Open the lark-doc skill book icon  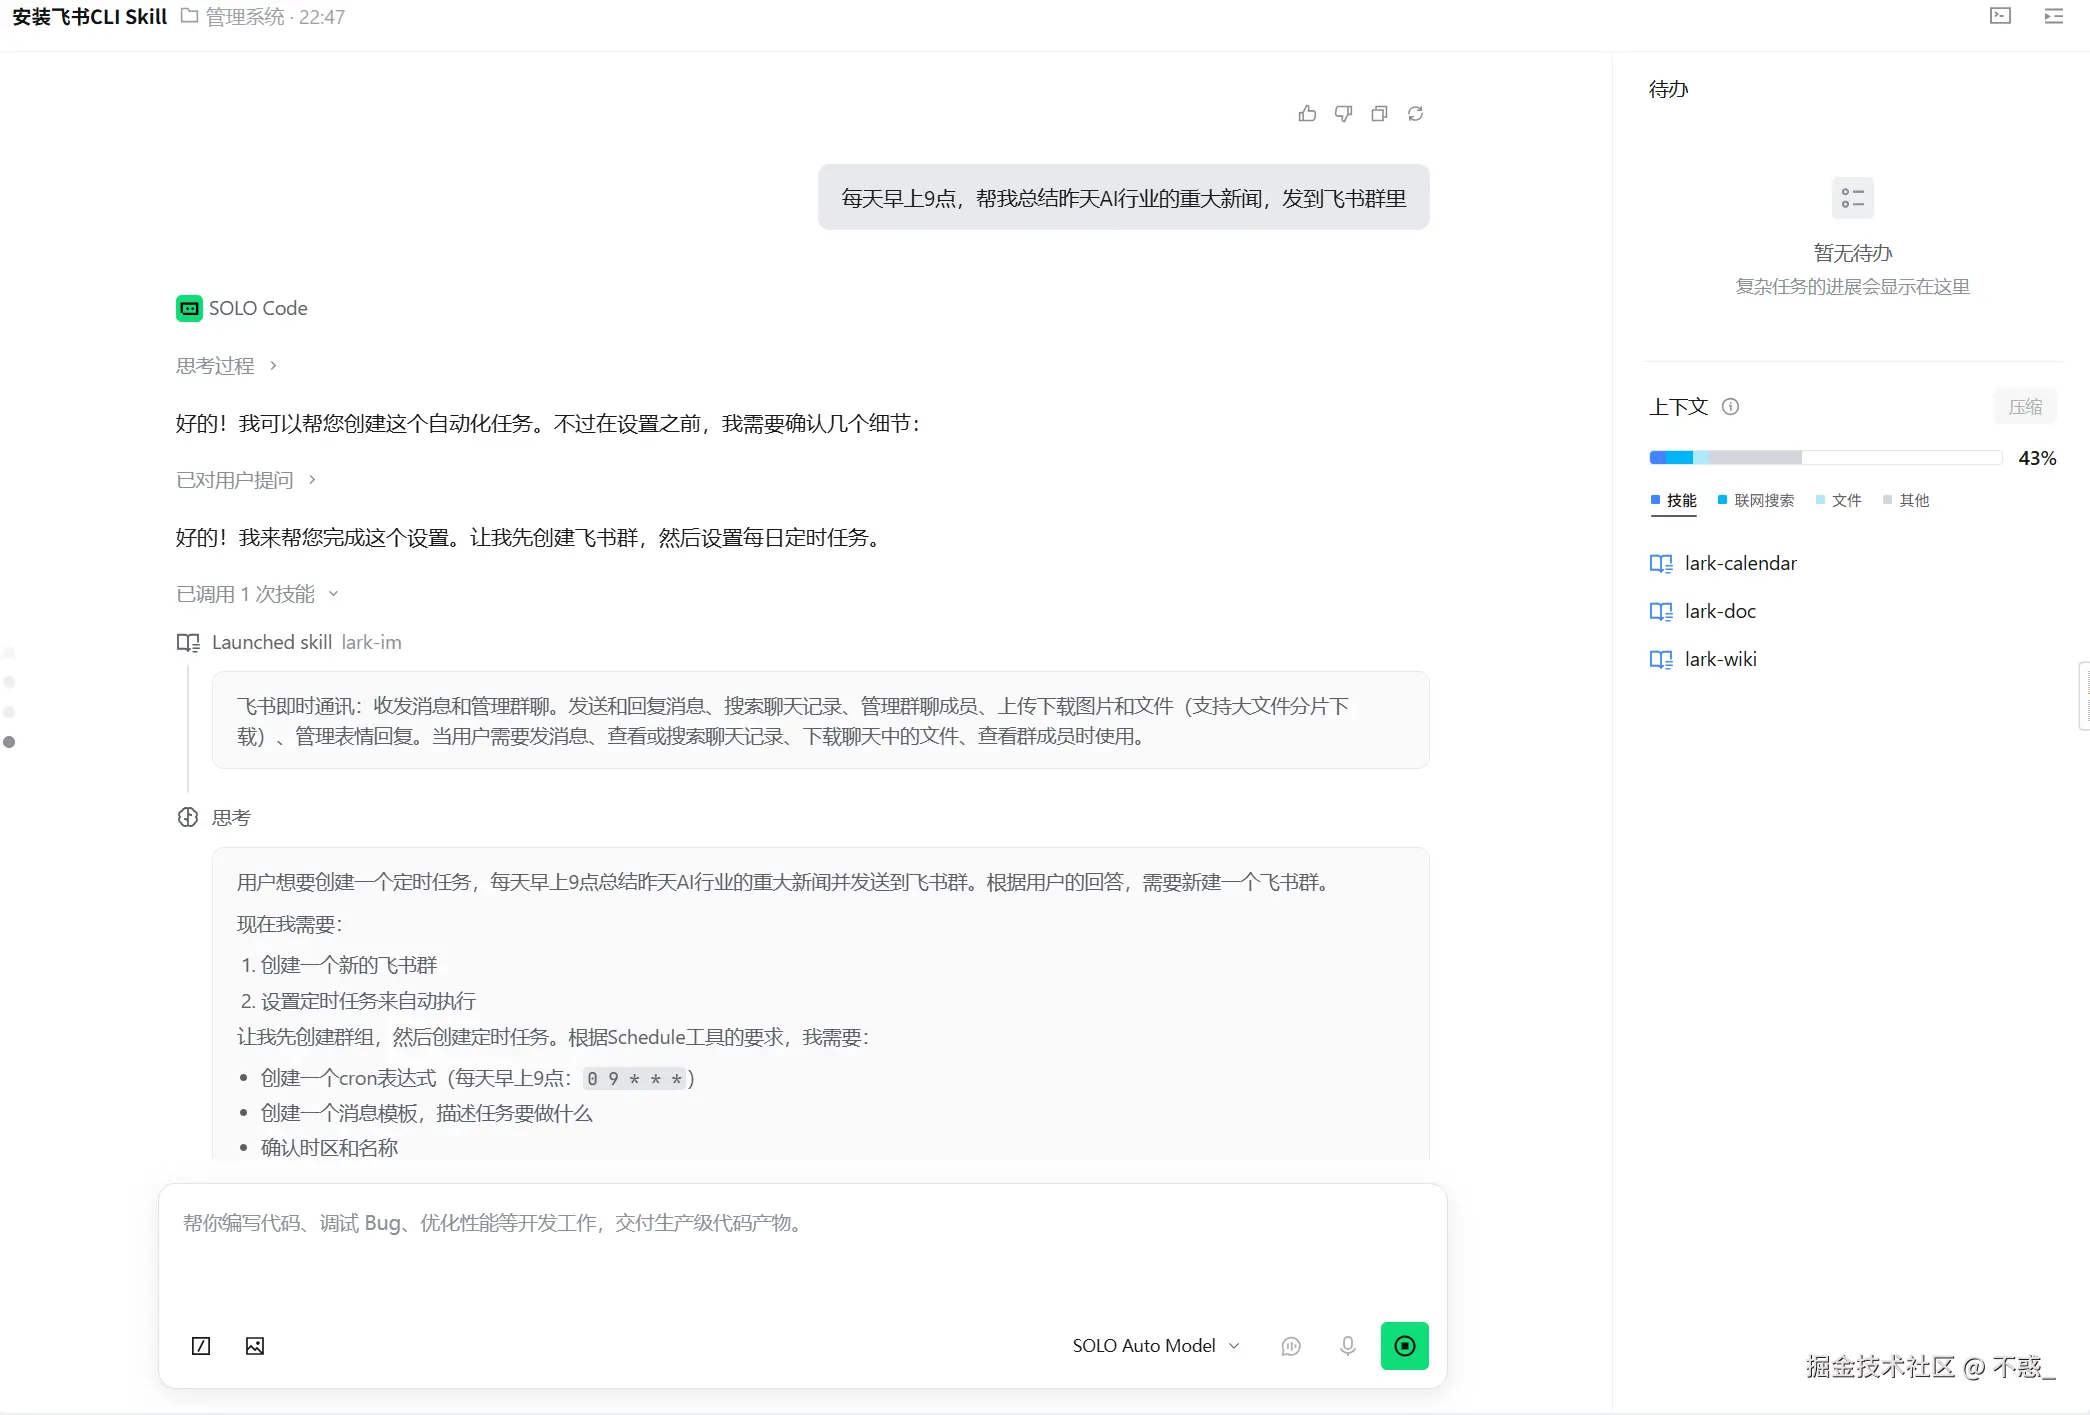coord(1661,612)
